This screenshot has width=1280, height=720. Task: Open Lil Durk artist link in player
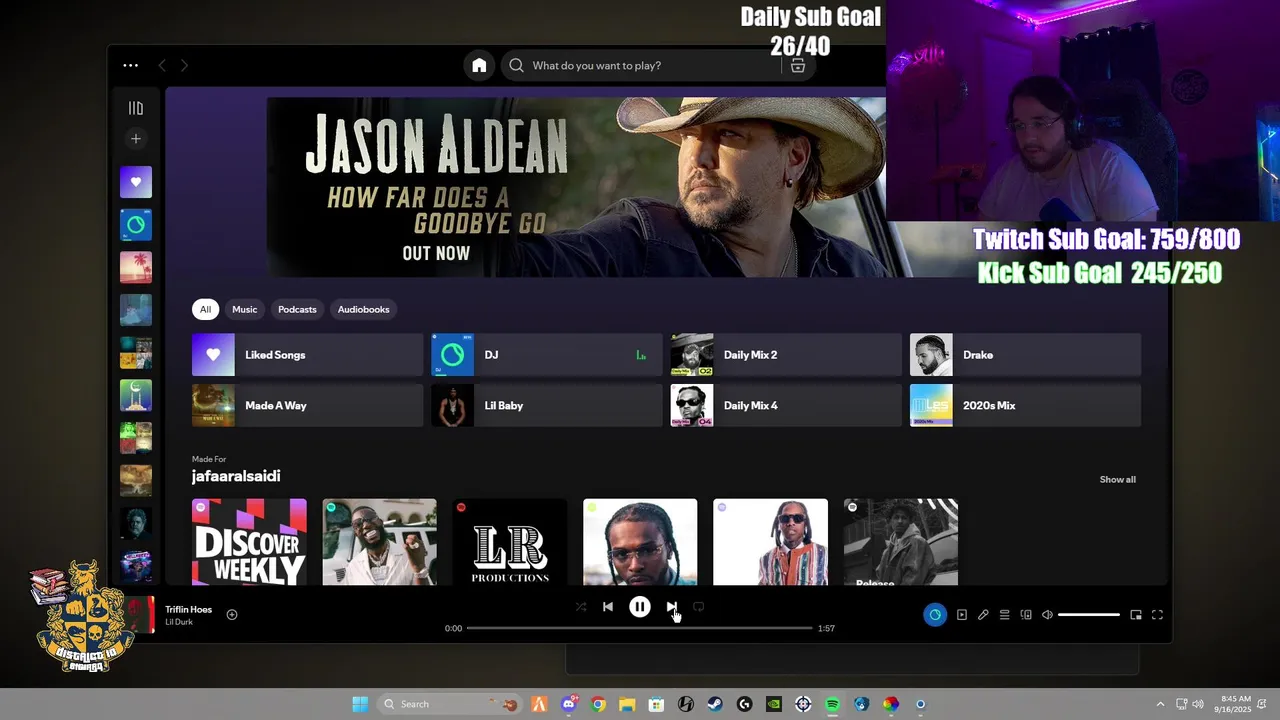point(179,622)
